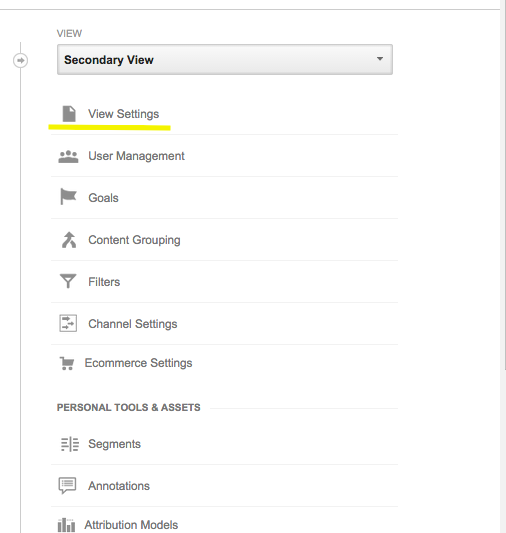Viewport: 506px width, 533px height.
Task: Click the Channel Settings arrows icon
Action: tap(68, 323)
